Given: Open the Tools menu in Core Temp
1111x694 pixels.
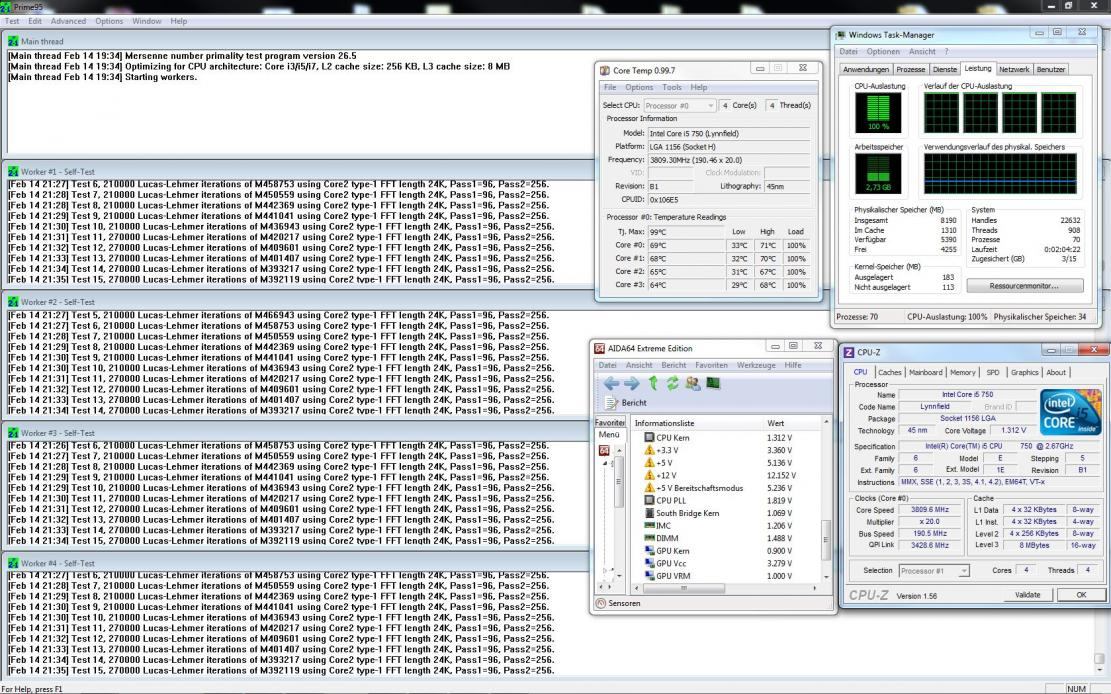Looking at the screenshot, I should click(x=672, y=87).
